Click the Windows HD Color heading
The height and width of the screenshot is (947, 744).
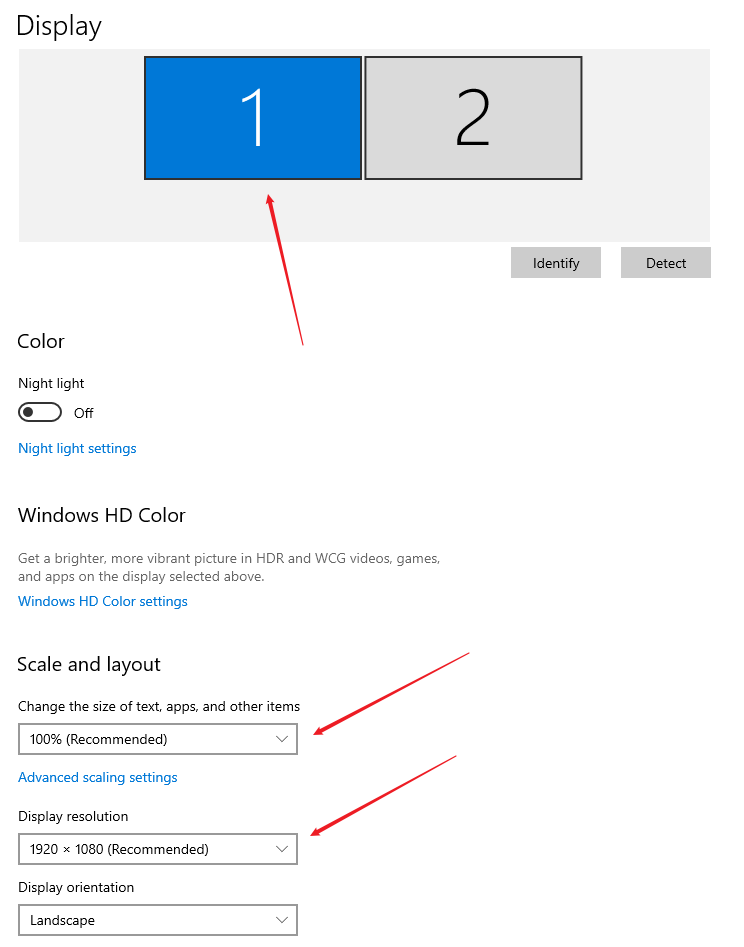click(101, 515)
